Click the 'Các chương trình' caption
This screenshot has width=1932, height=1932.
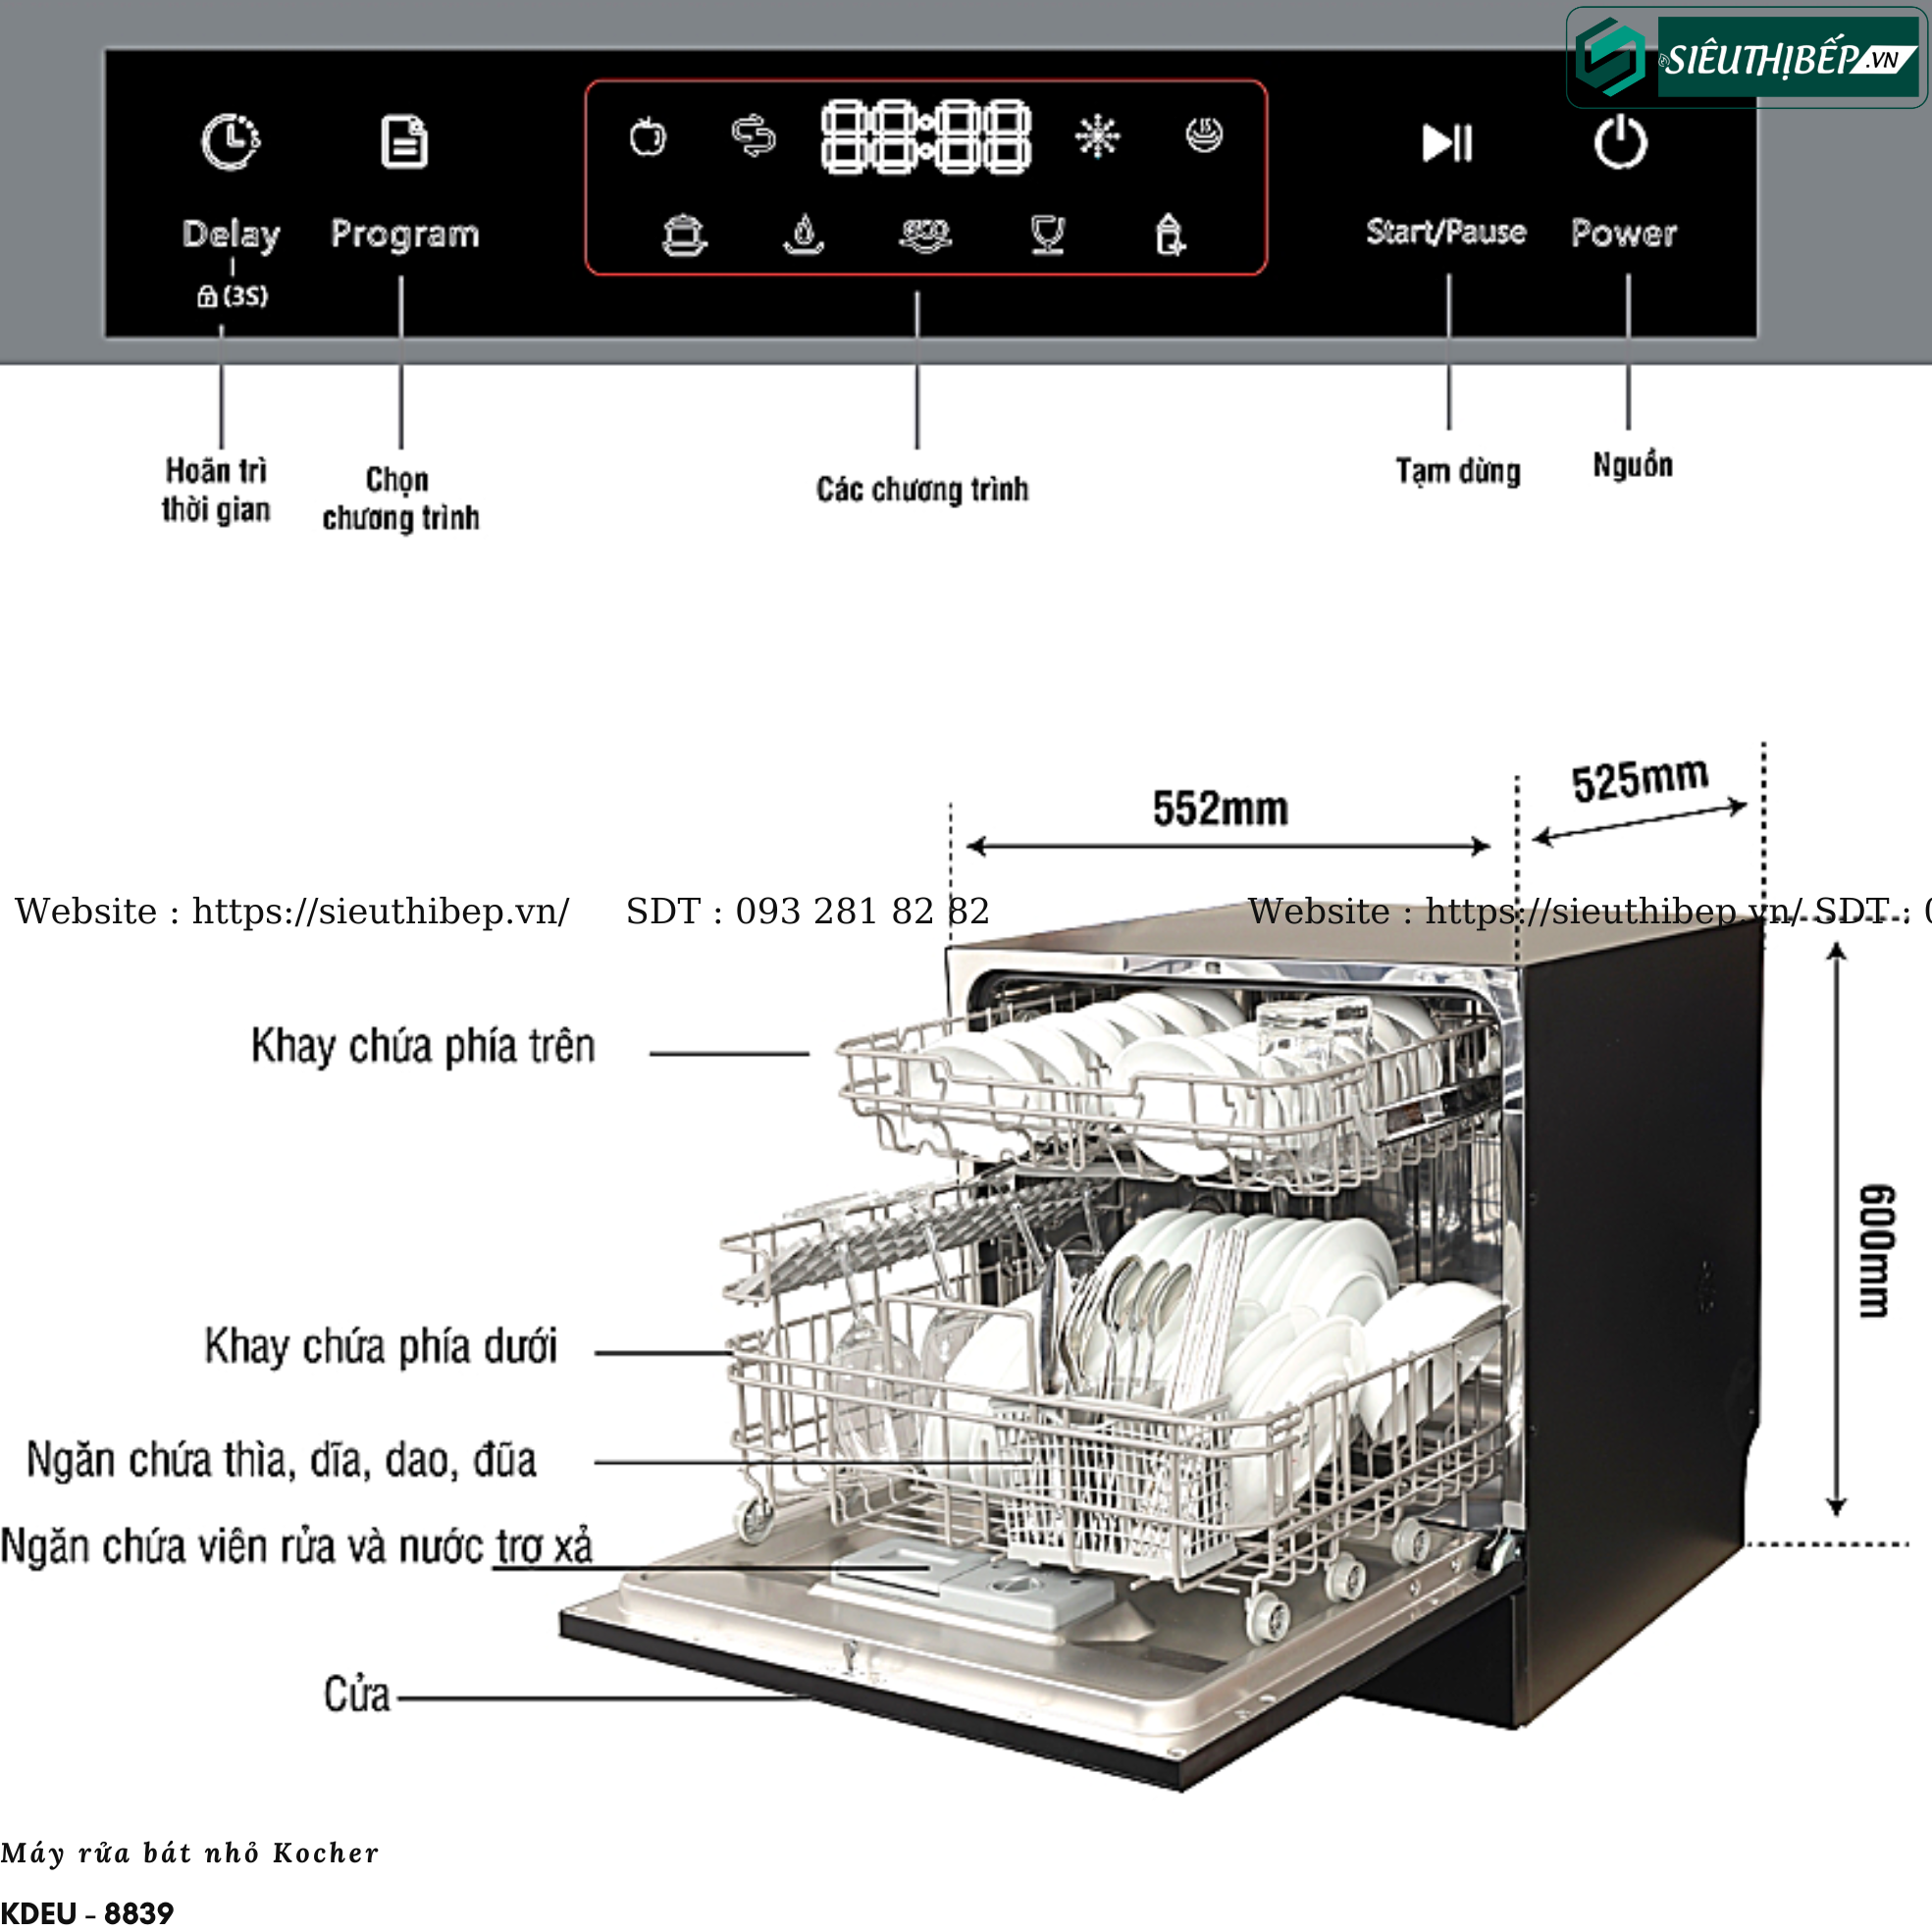(x=922, y=489)
